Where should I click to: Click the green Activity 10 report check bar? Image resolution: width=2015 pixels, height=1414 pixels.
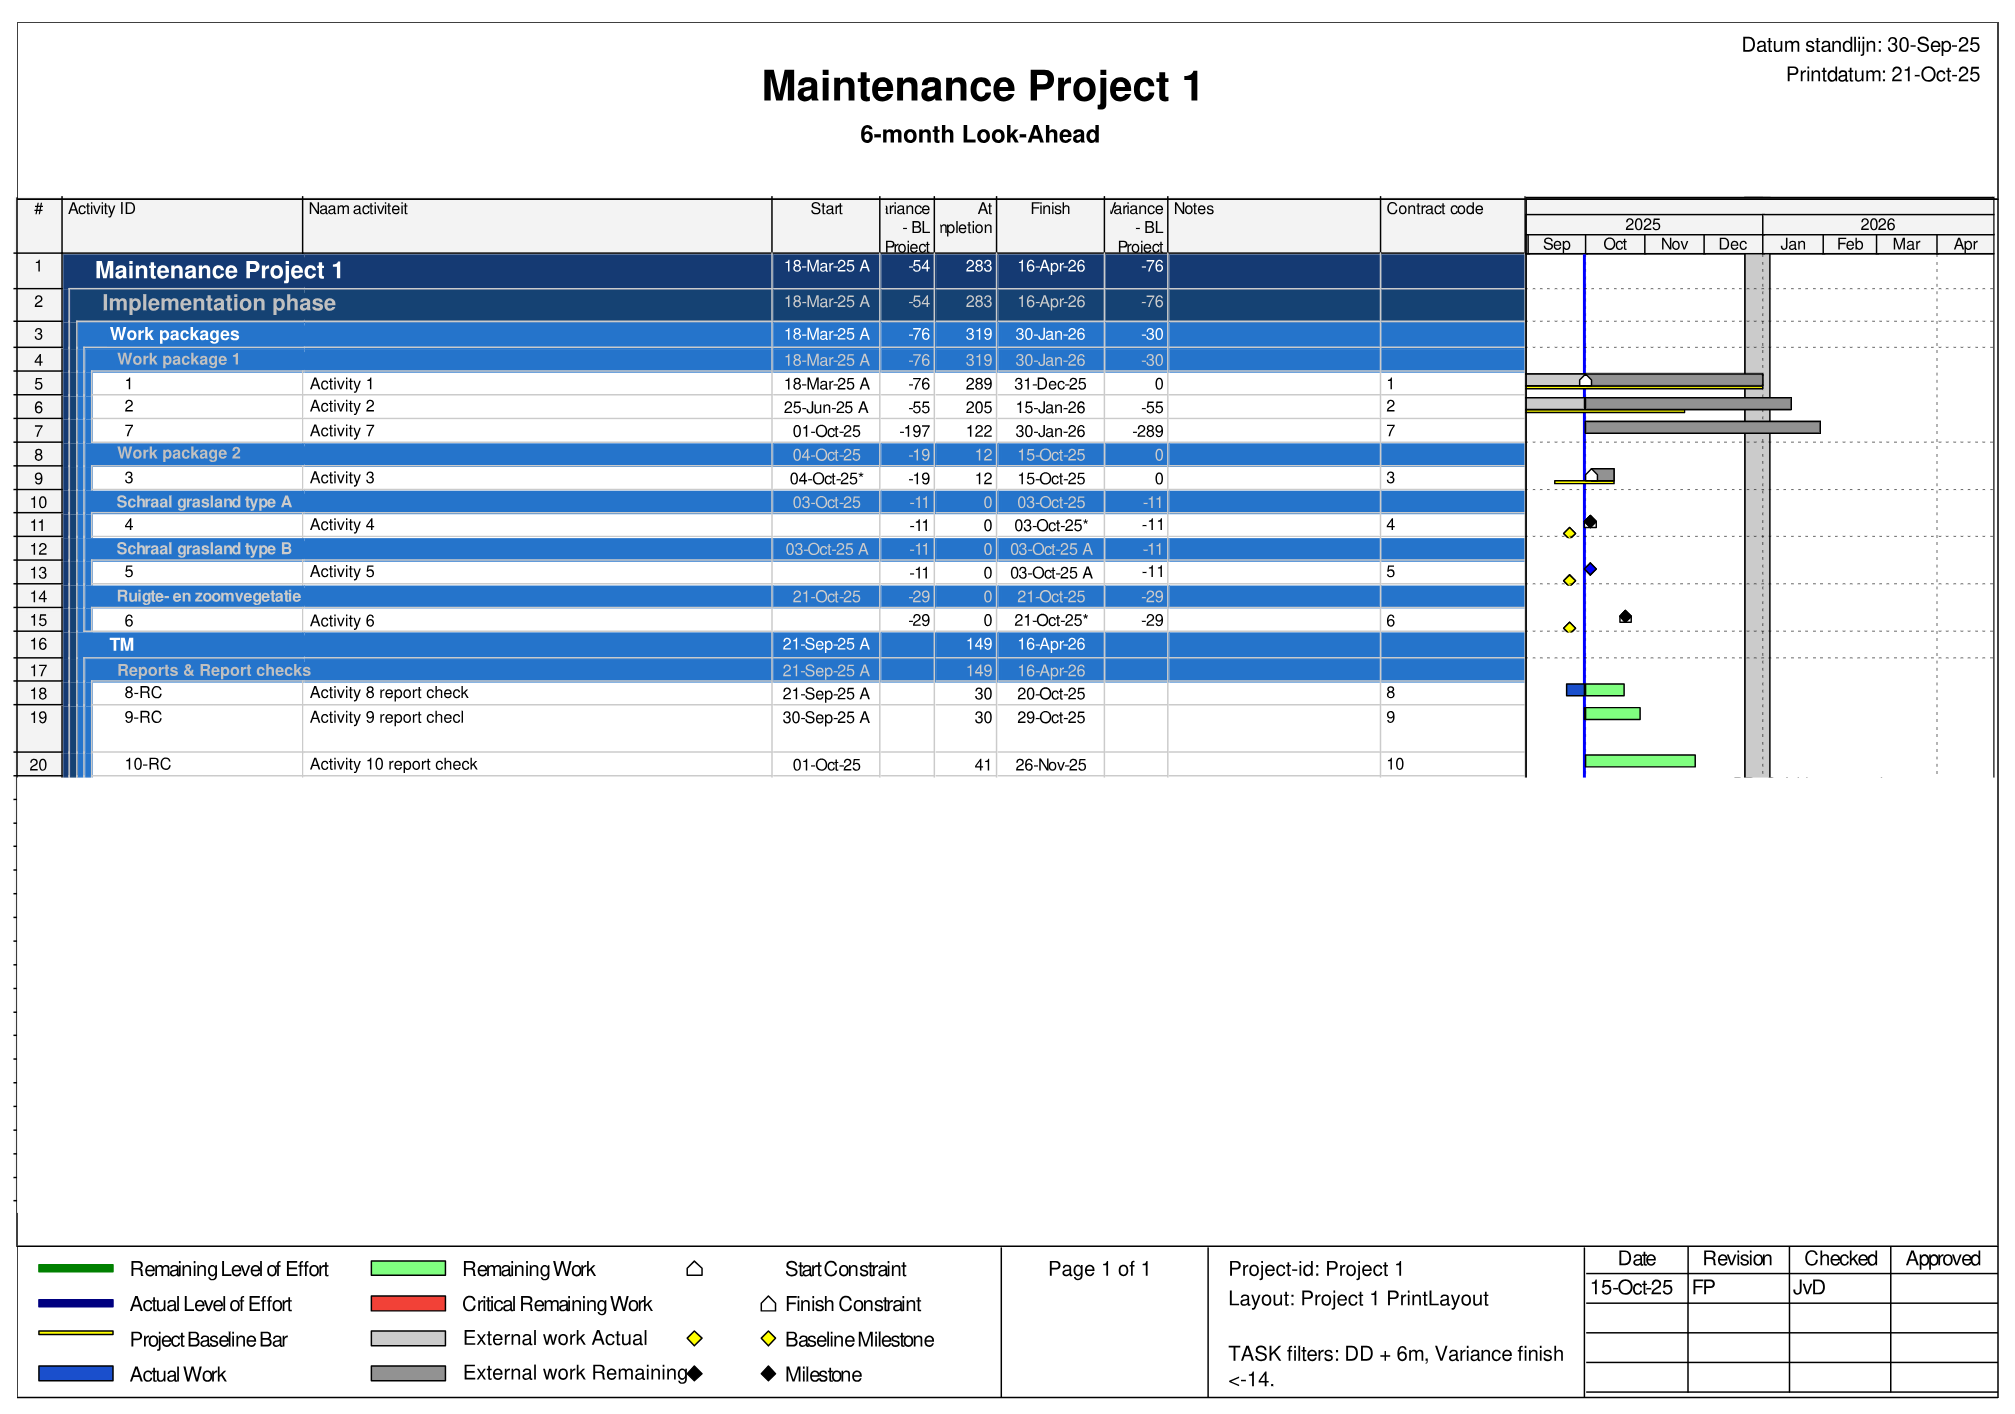pos(1640,761)
